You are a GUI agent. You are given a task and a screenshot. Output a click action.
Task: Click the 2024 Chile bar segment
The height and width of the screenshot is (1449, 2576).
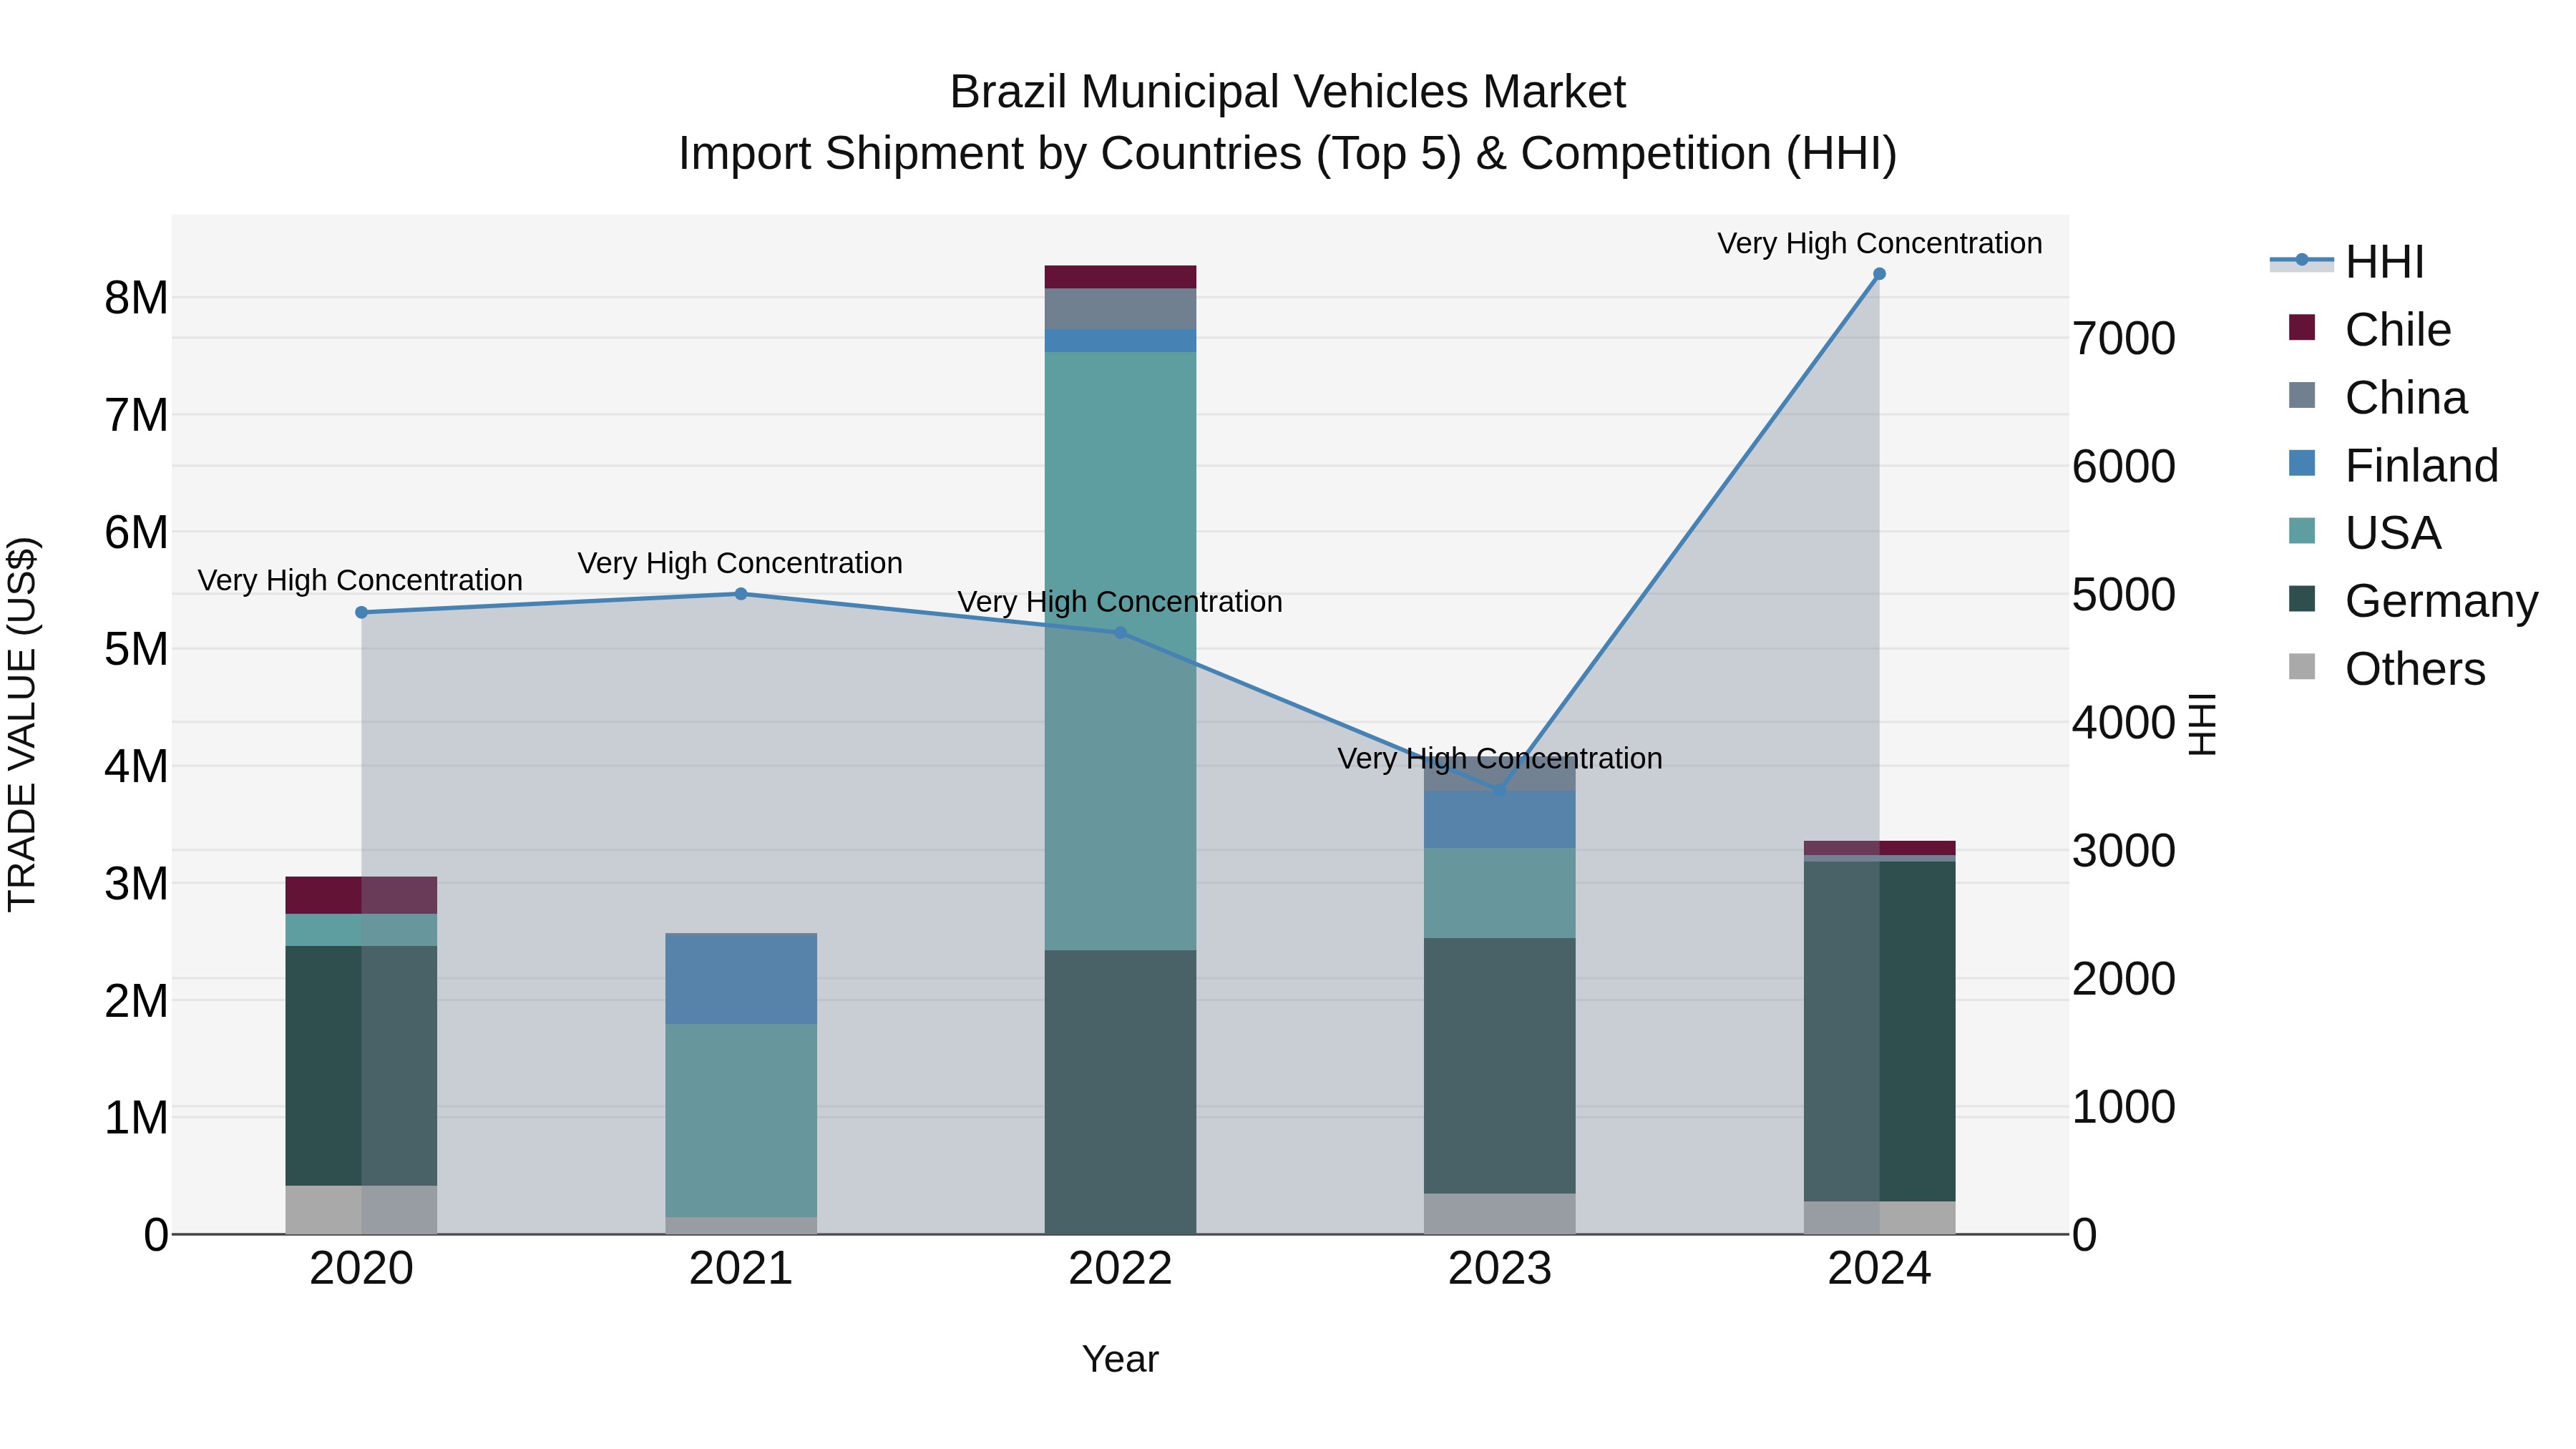point(1879,848)
